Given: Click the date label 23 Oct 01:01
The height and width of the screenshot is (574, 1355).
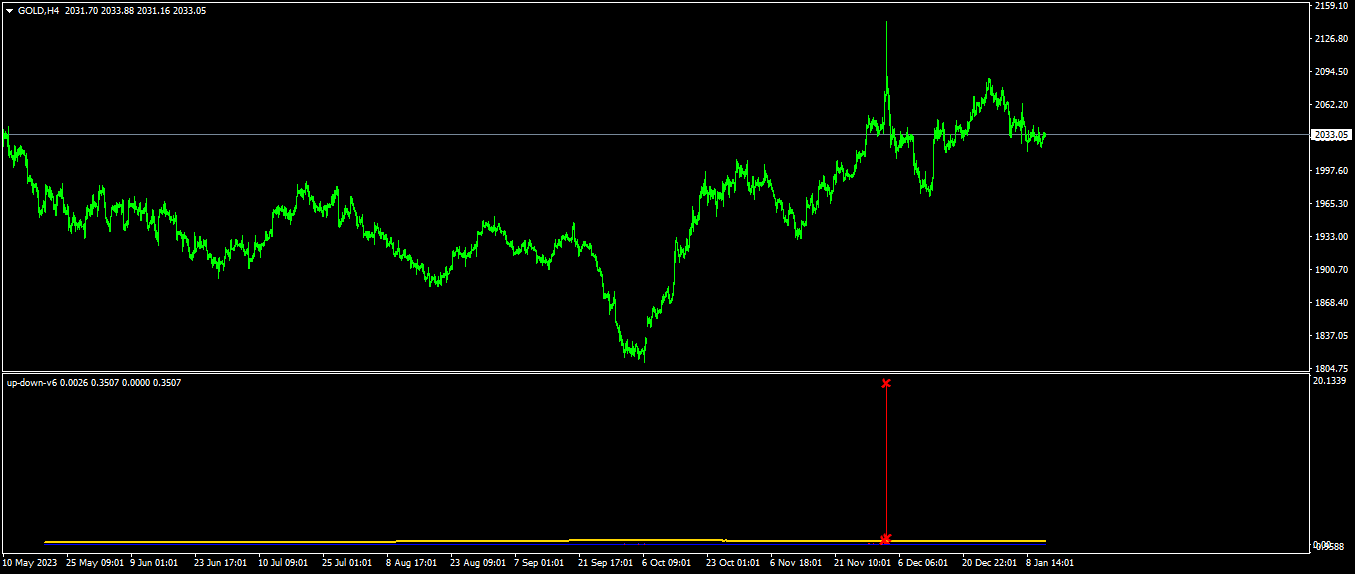Looking at the screenshot, I should [734, 563].
